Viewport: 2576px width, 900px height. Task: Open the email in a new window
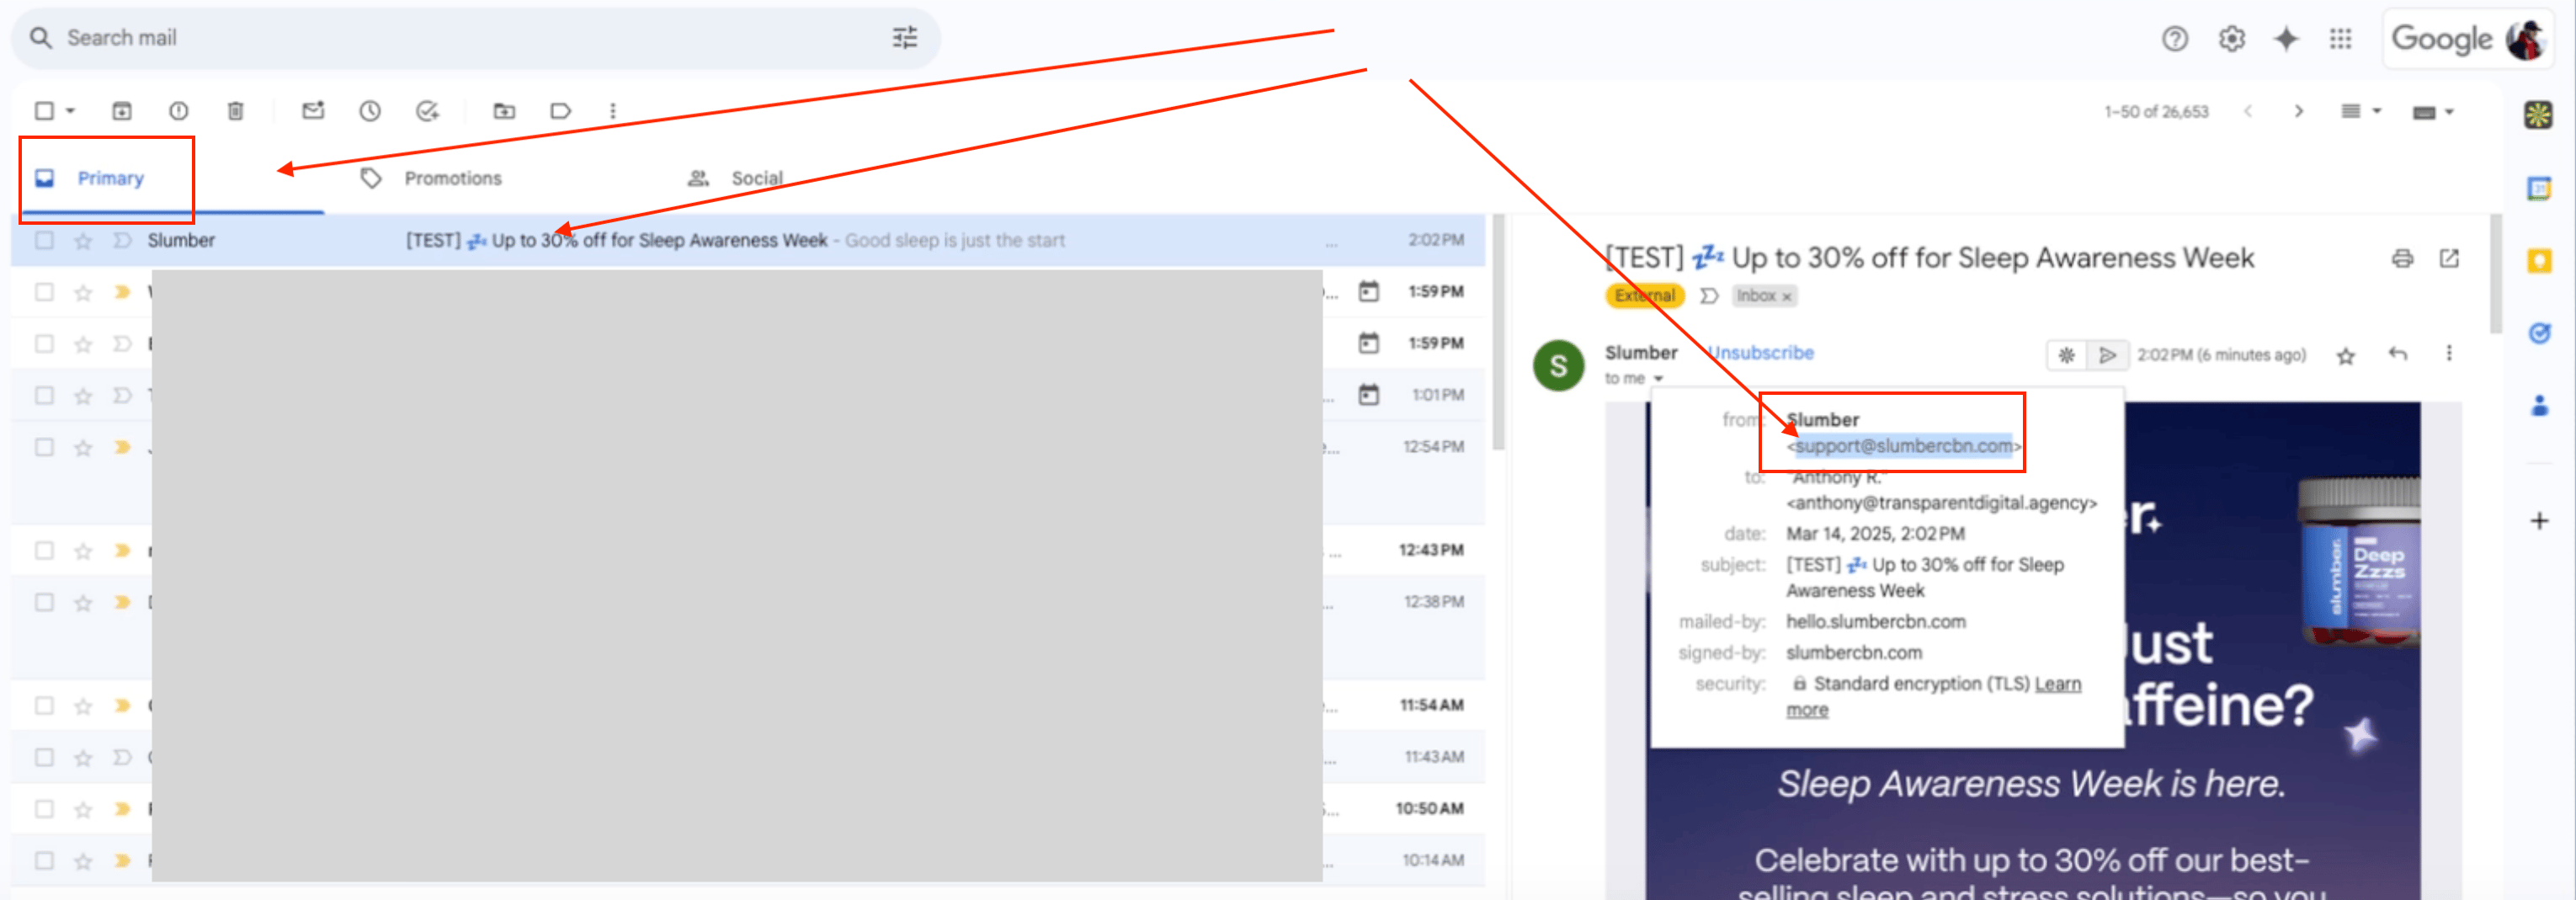coord(2449,259)
